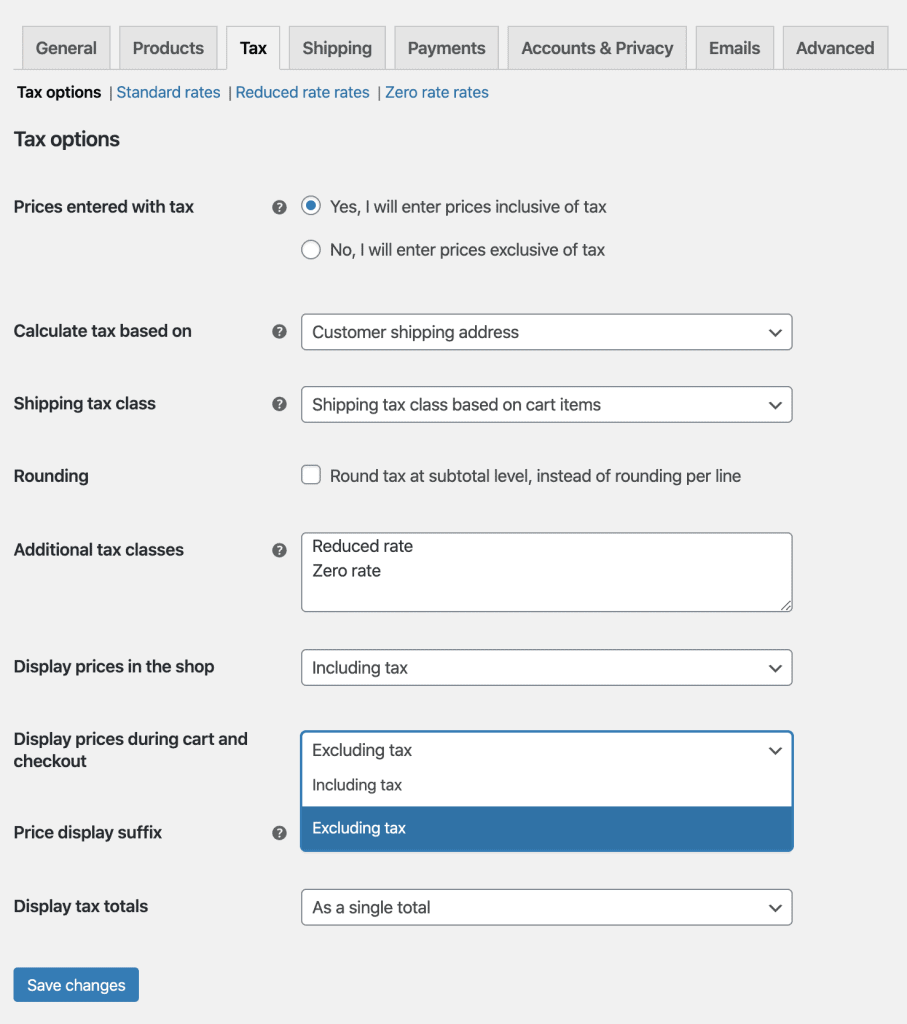Open the Standard rates link
The image size is (907, 1024).
tap(168, 92)
